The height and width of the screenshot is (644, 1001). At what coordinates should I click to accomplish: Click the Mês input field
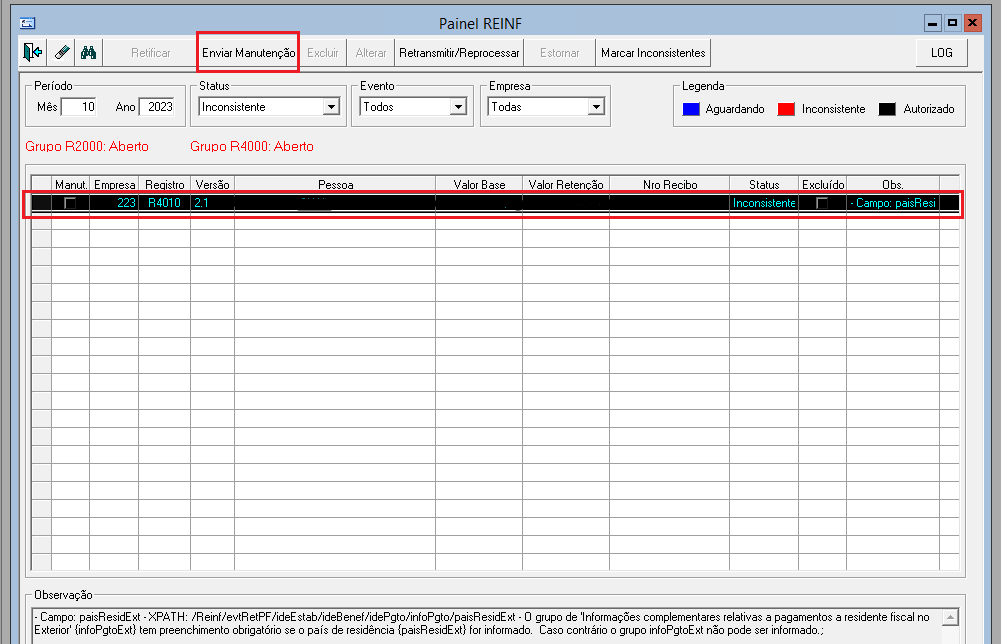[79, 107]
